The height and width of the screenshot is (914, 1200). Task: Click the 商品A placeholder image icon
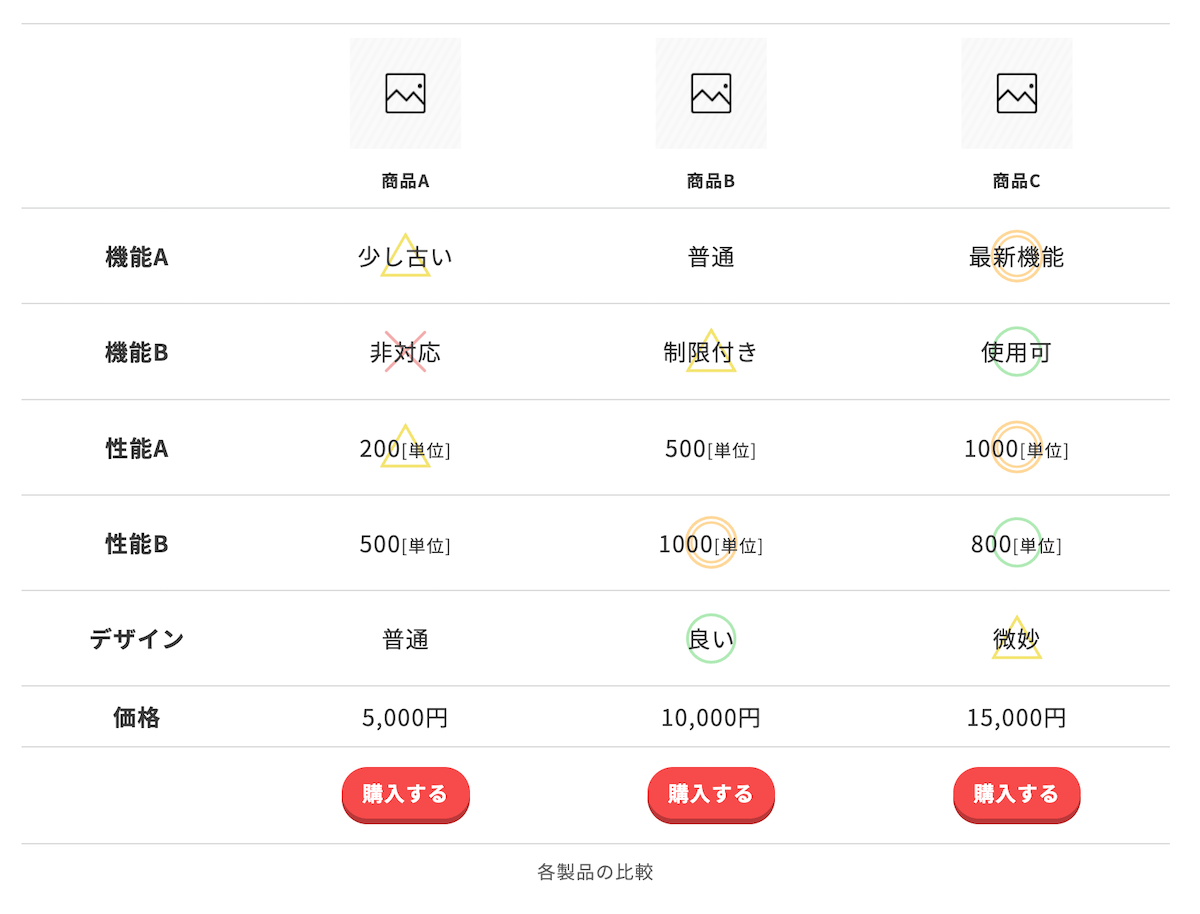pos(405,93)
